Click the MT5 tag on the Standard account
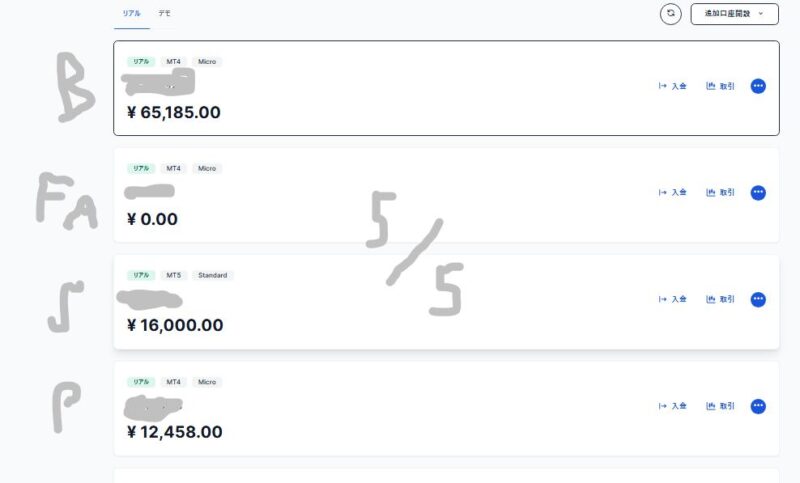The image size is (800, 483). click(x=174, y=275)
